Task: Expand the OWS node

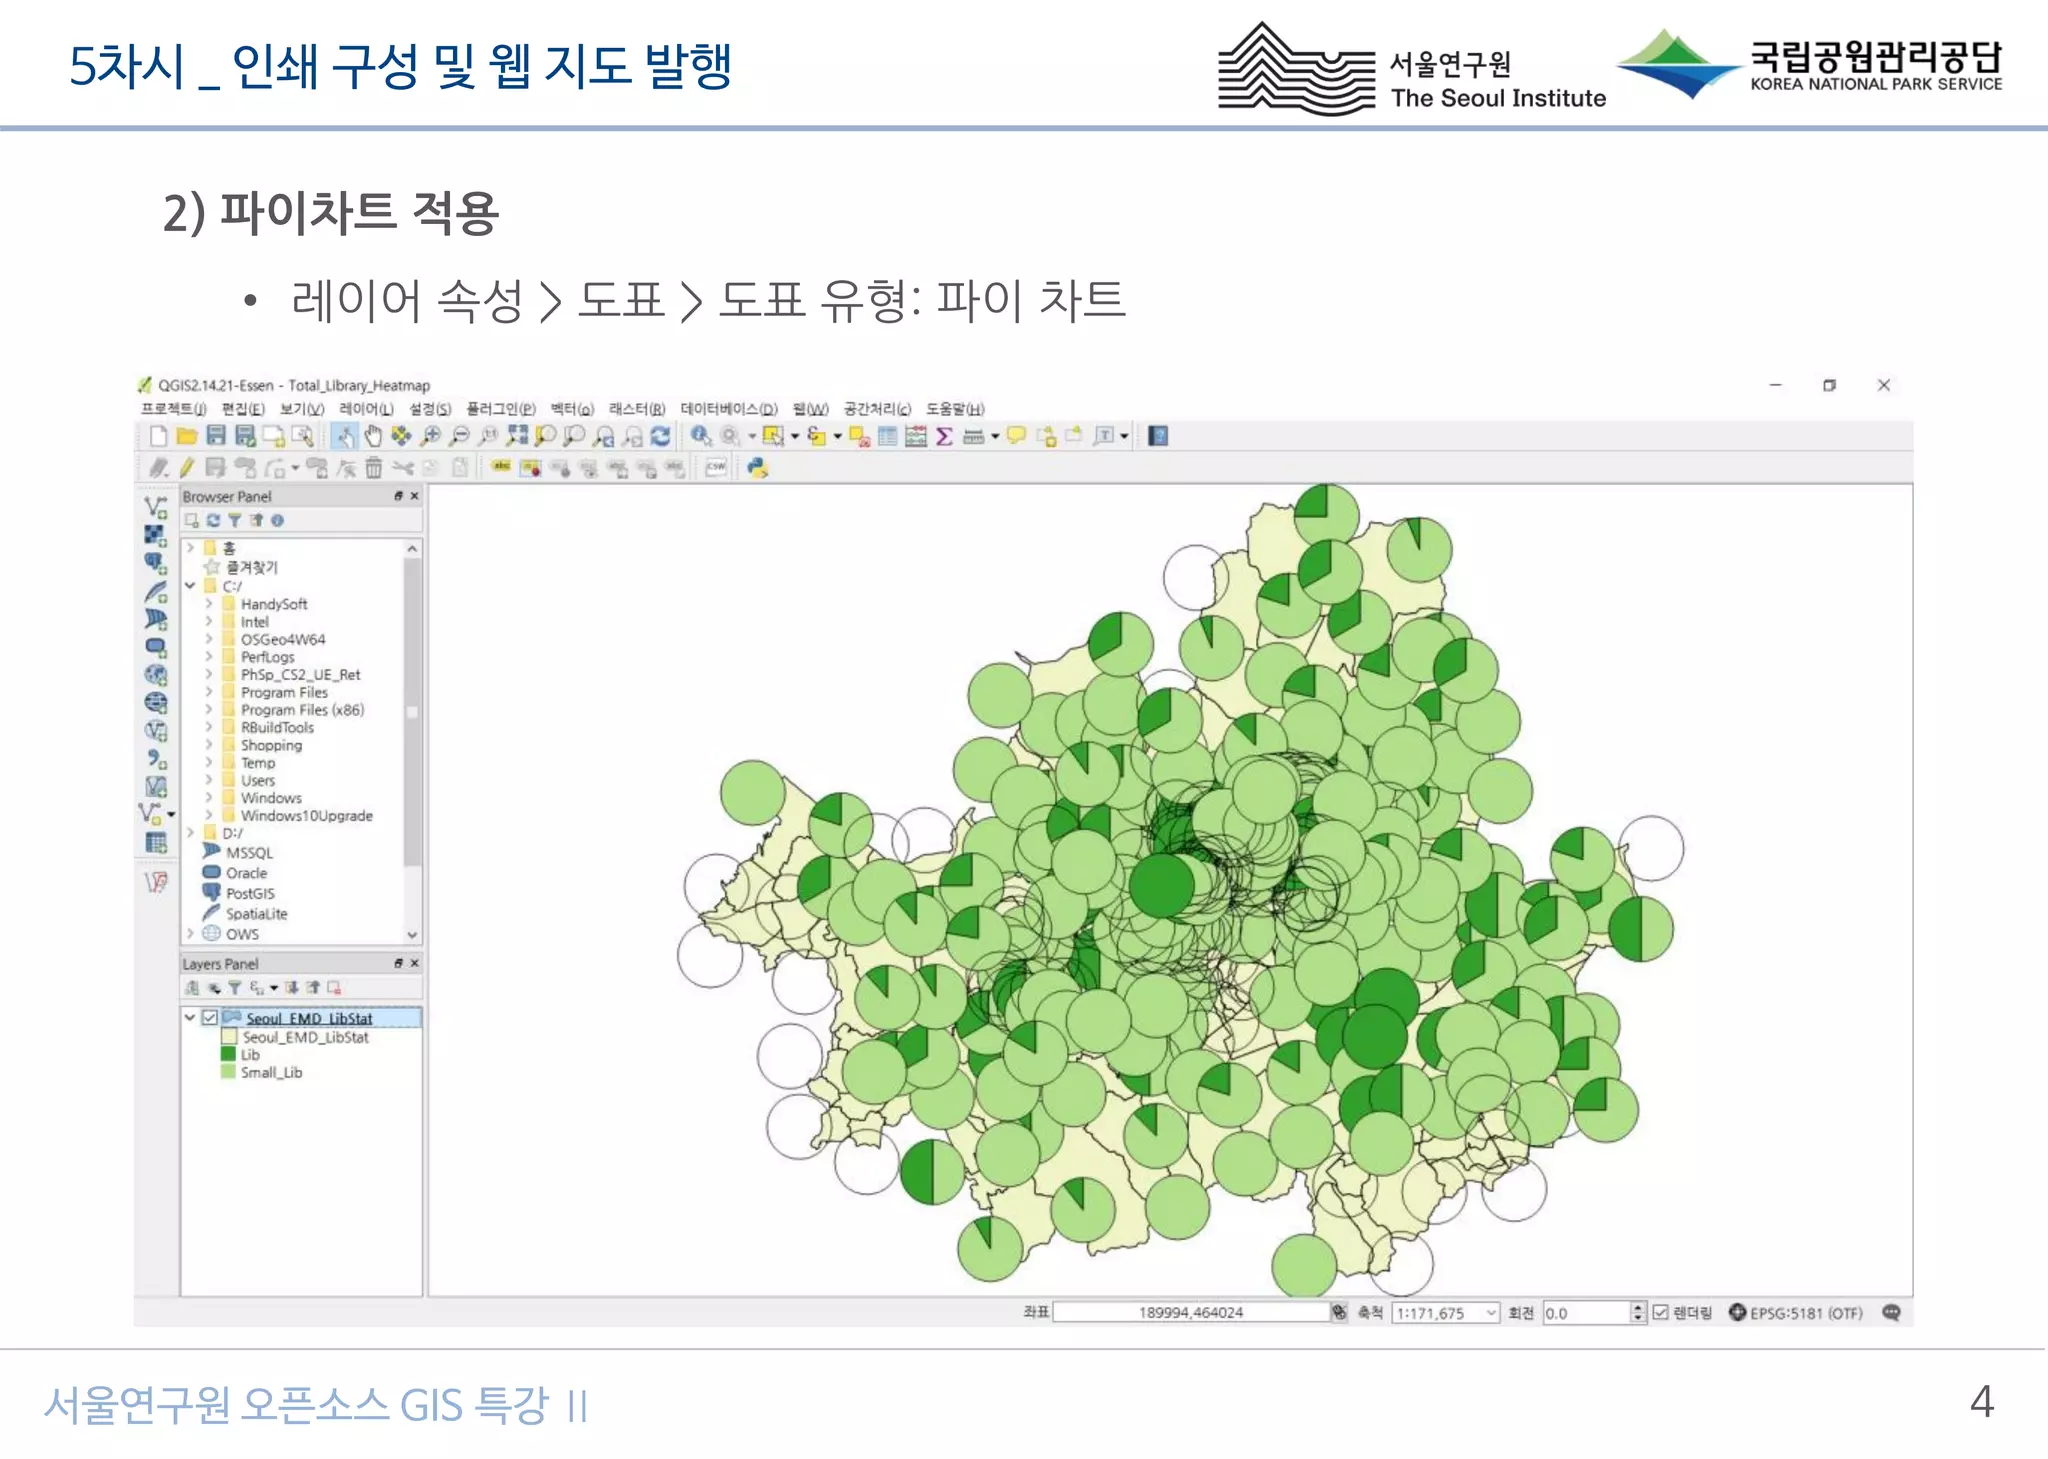Action: click(190, 934)
